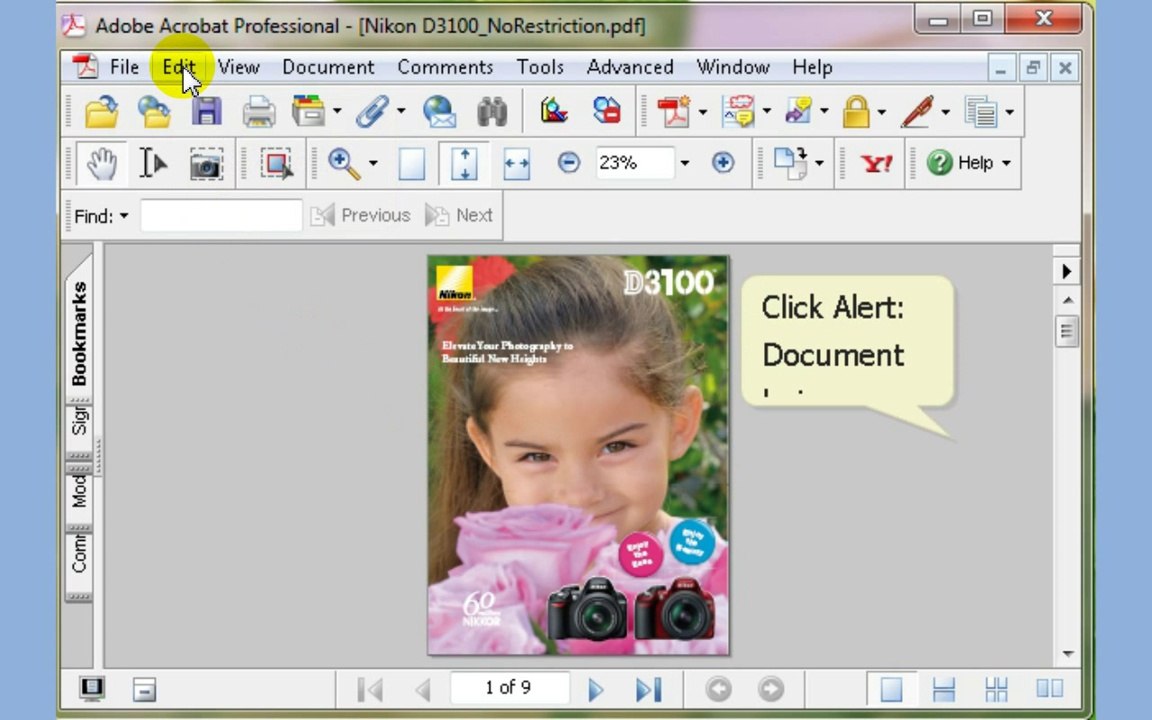Enable Continuous page layout
The height and width of the screenshot is (720, 1152).
click(943, 689)
